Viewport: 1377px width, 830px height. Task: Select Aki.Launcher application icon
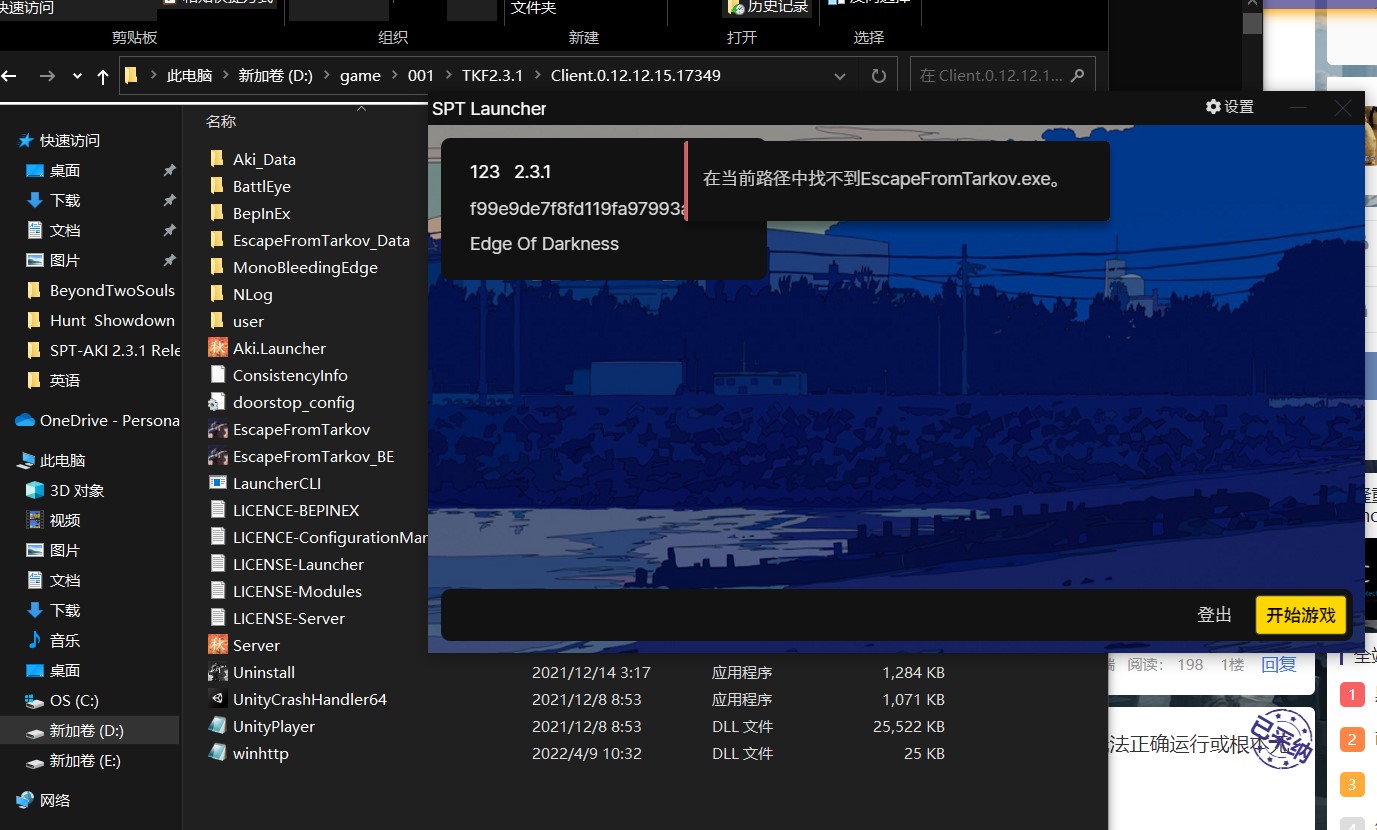click(217, 348)
